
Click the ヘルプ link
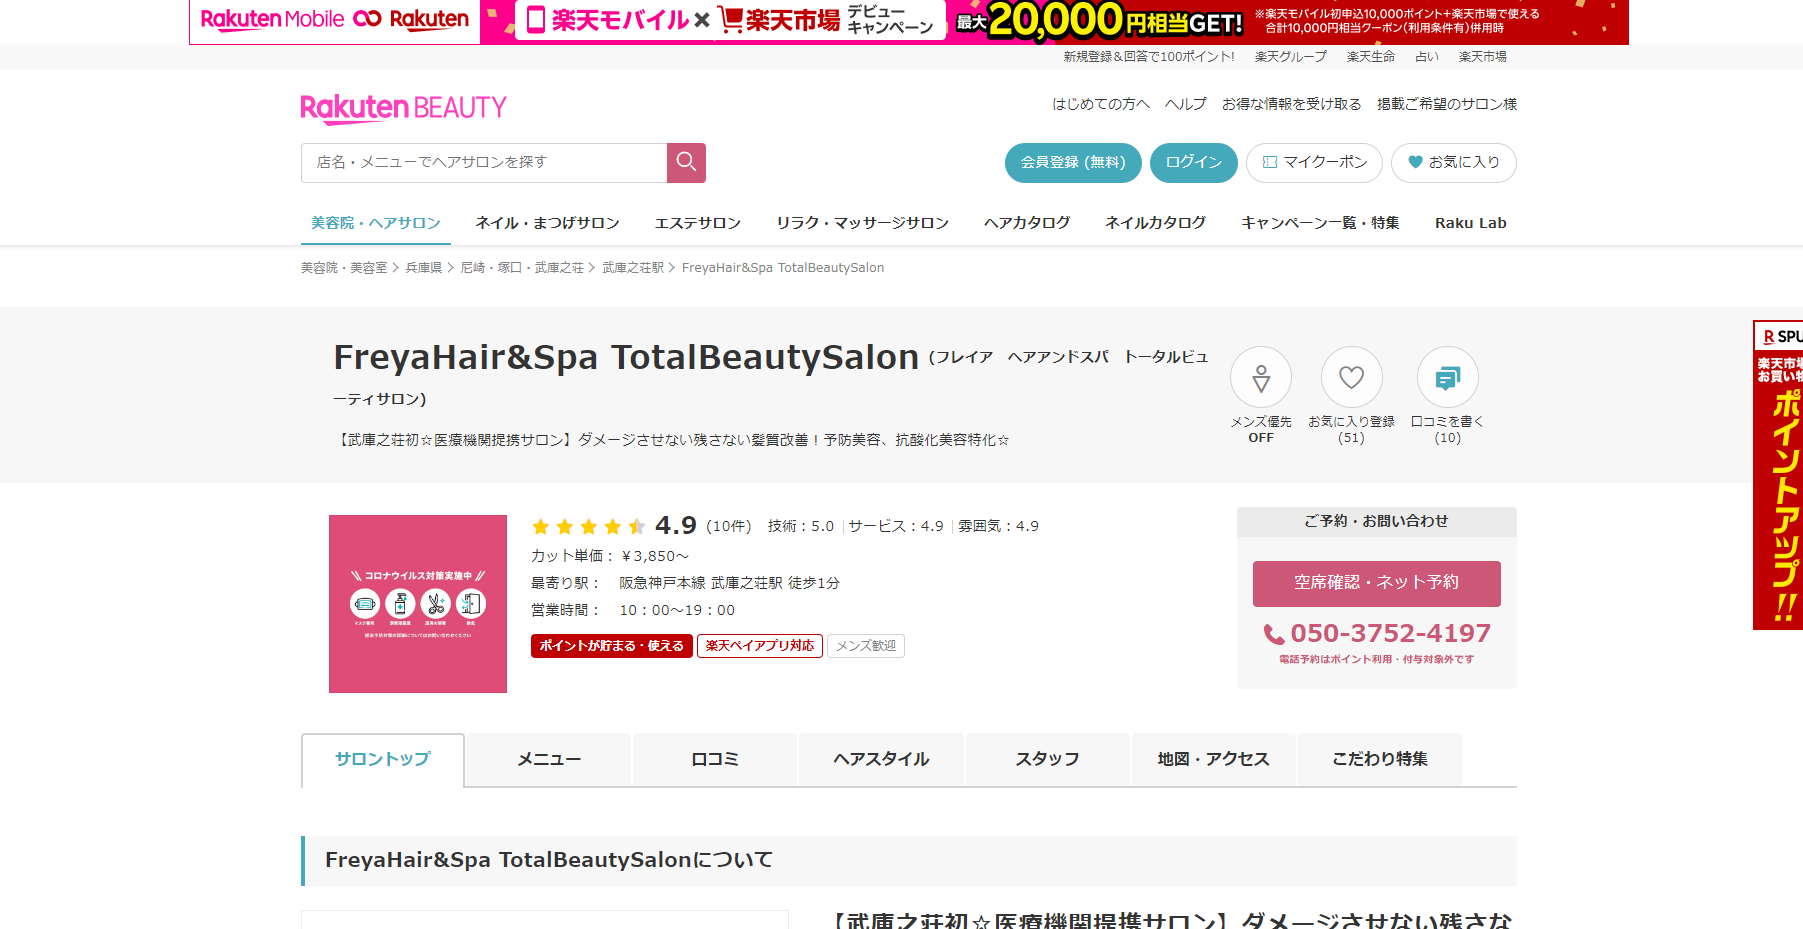tap(1186, 104)
